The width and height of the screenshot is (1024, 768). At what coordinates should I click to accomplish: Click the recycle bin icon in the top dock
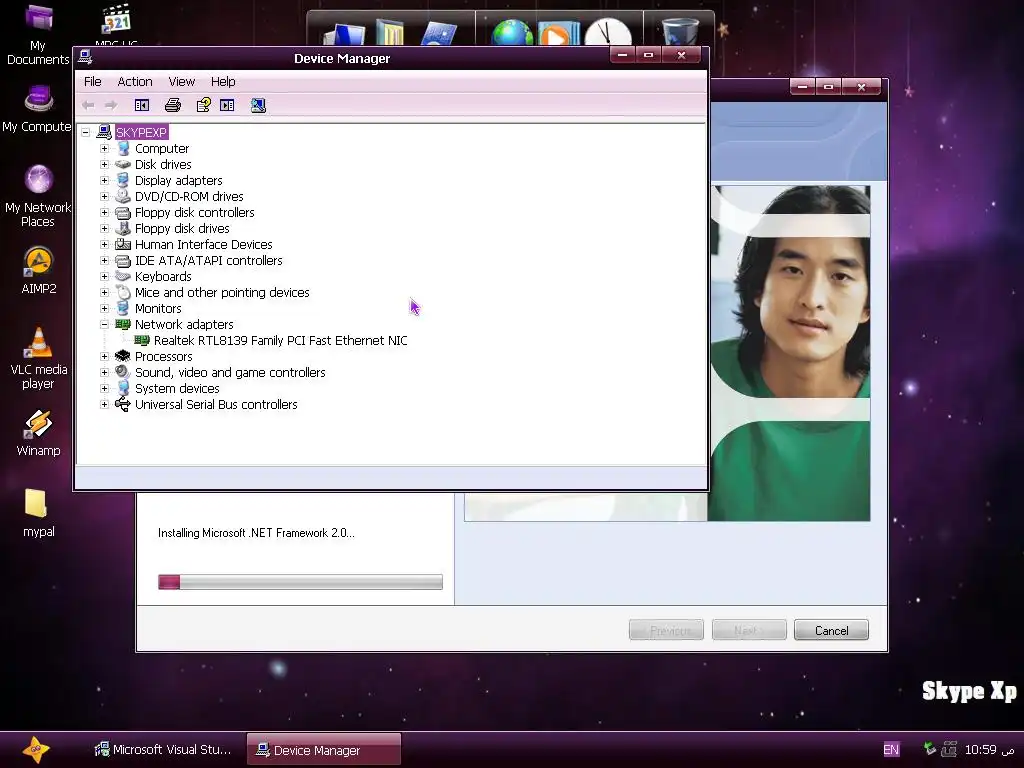click(679, 31)
